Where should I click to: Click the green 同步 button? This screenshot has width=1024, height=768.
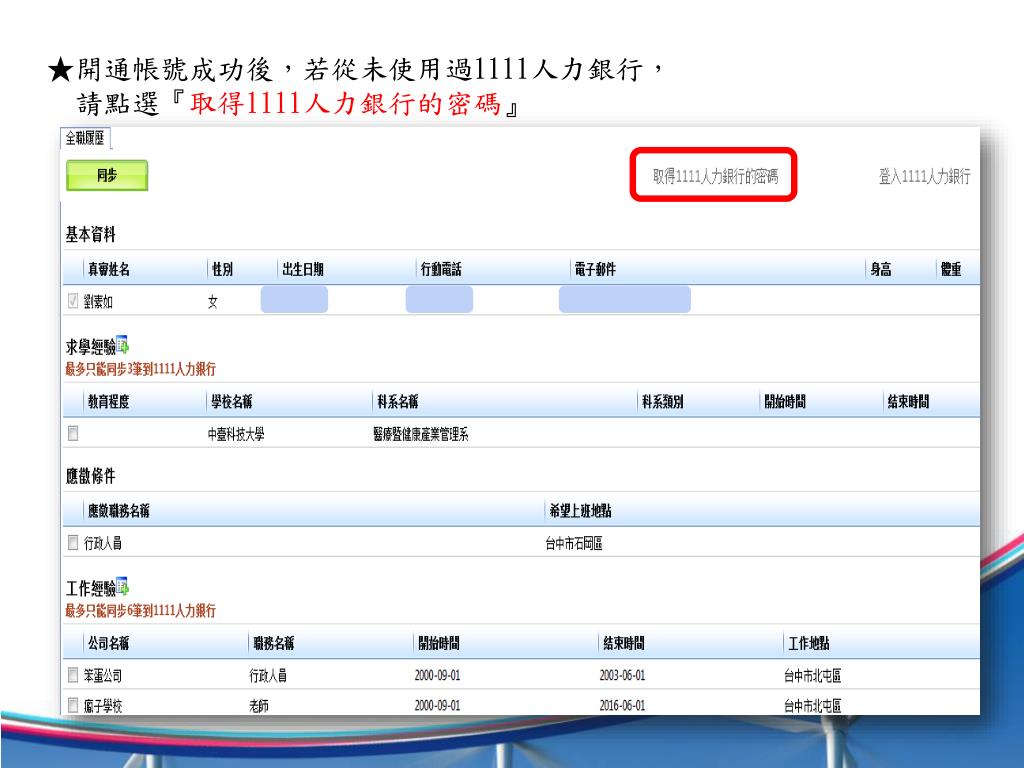tap(107, 175)
